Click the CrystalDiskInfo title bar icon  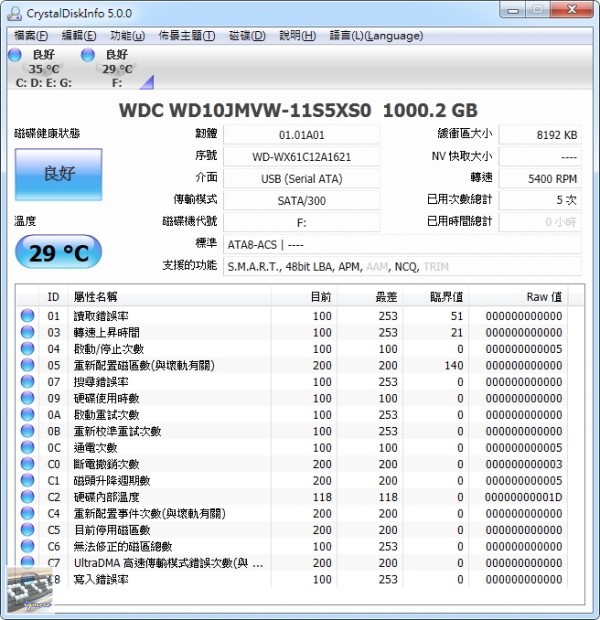[14, 13]
